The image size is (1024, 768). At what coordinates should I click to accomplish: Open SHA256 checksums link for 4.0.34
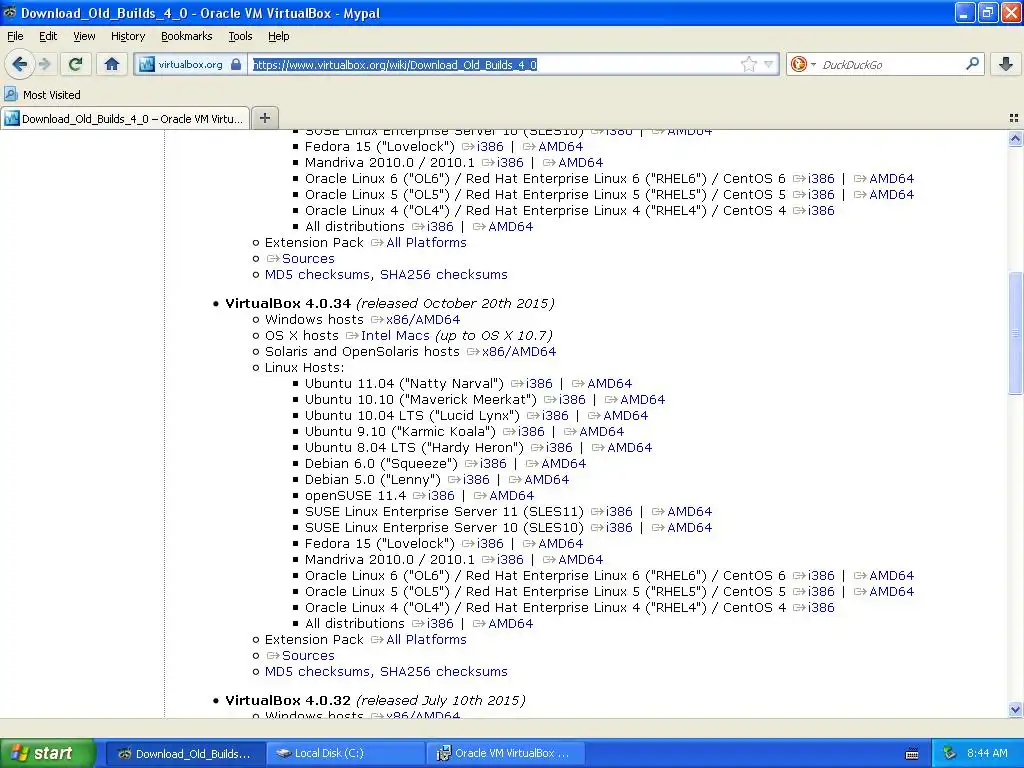tap(443, 671)
